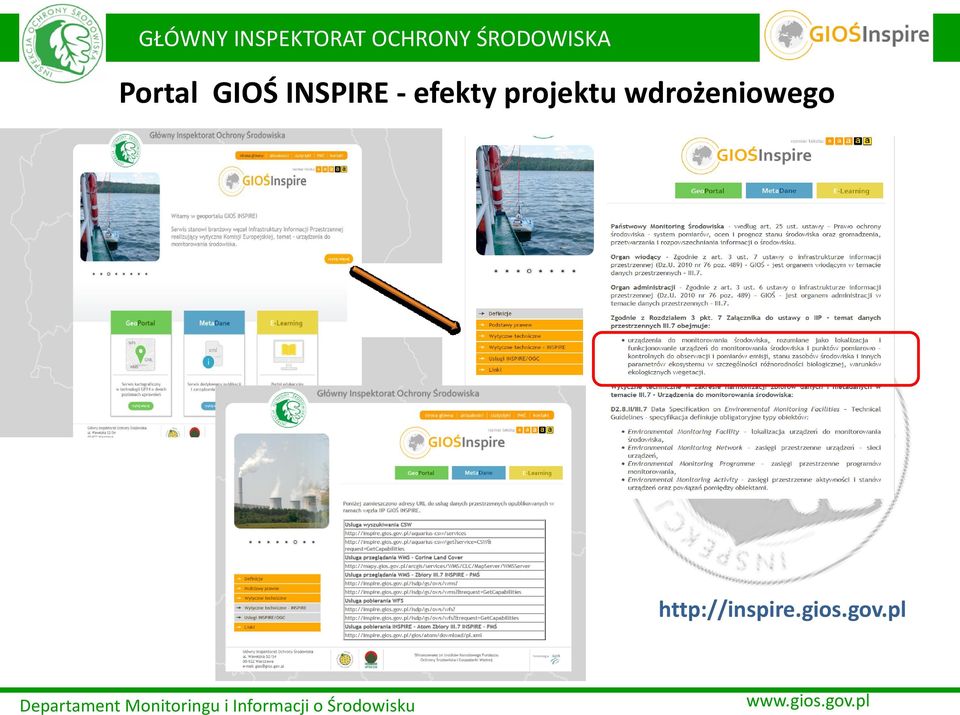Click the oak-leaf logo on the services page screenshot
The width and height of the screenshot is (960, 715).
[x=288, y=409]
